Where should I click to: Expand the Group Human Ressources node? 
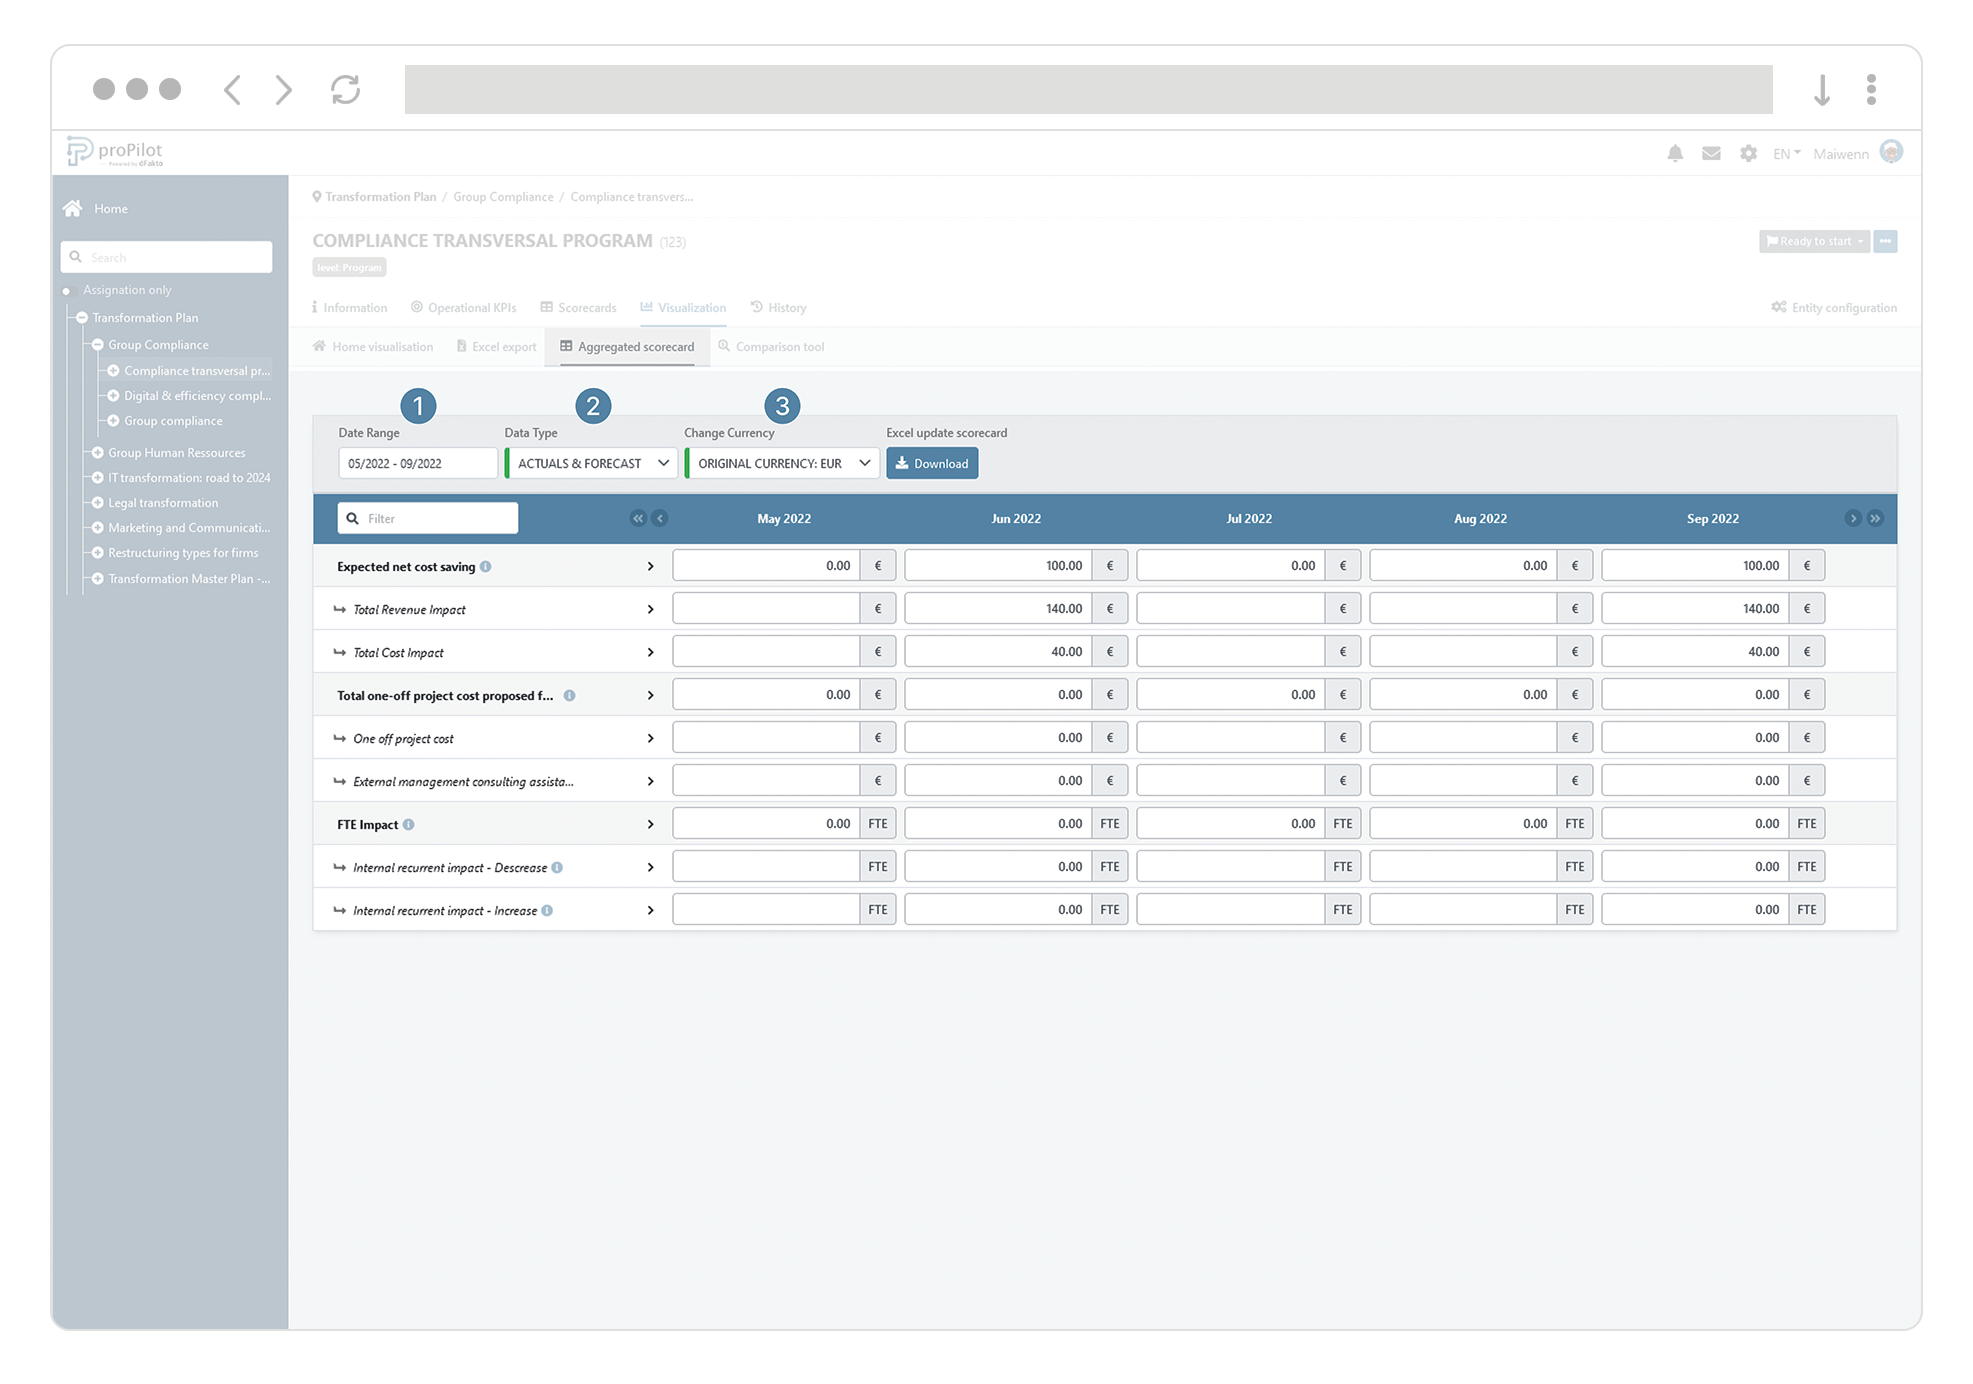coord(98,453)
